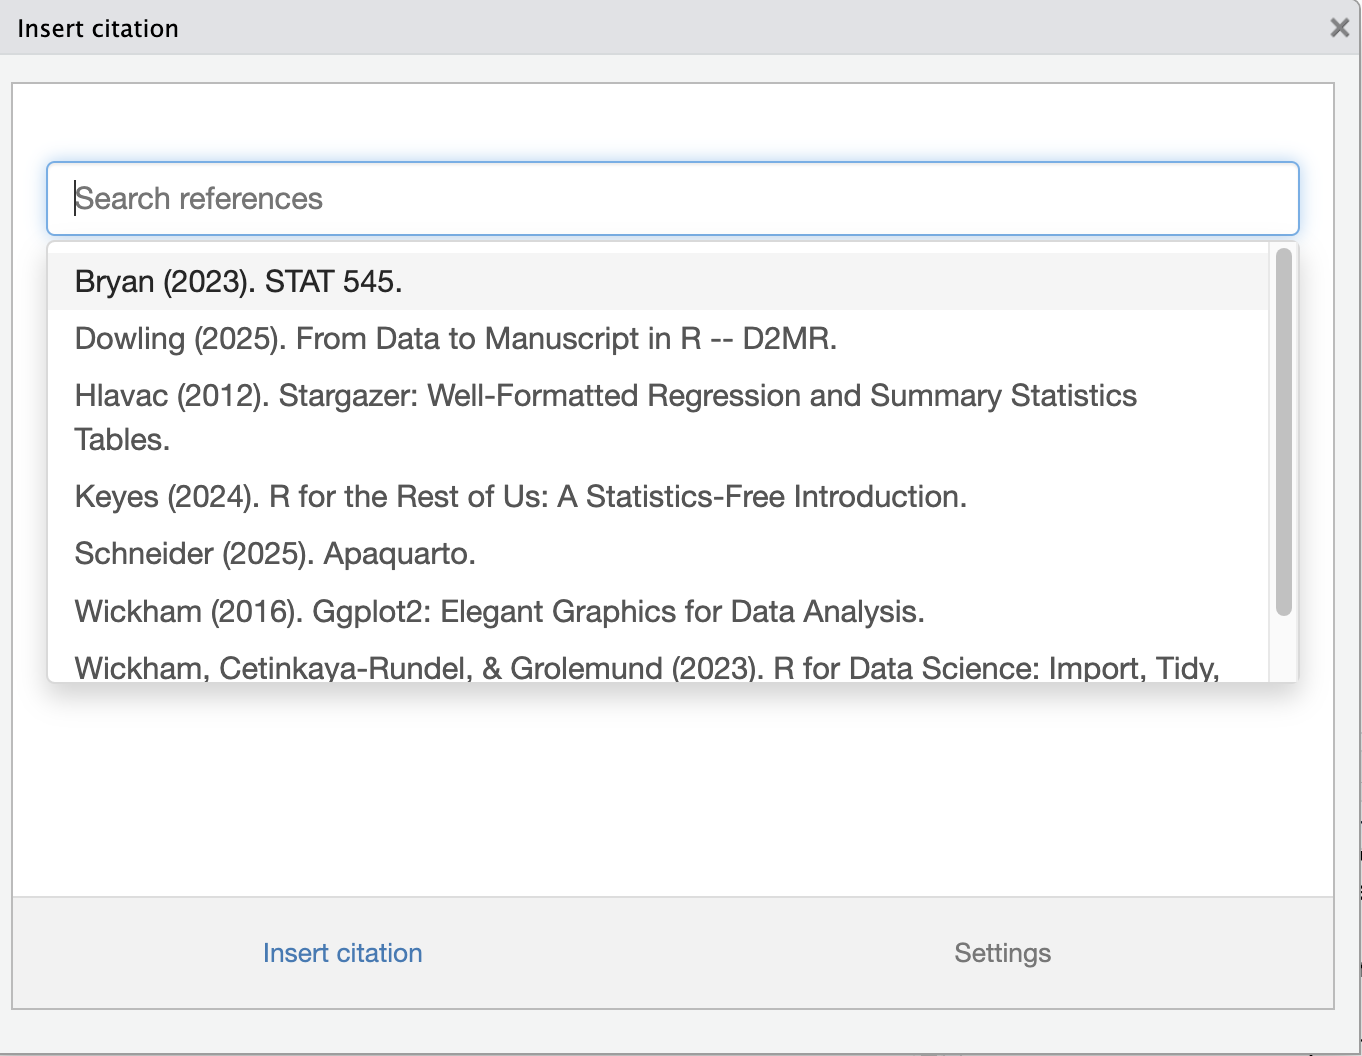1362x1056 pixels.
Task: Click the X in the dialog corner
Action: pyautogui.click(x=1339, y=27)
